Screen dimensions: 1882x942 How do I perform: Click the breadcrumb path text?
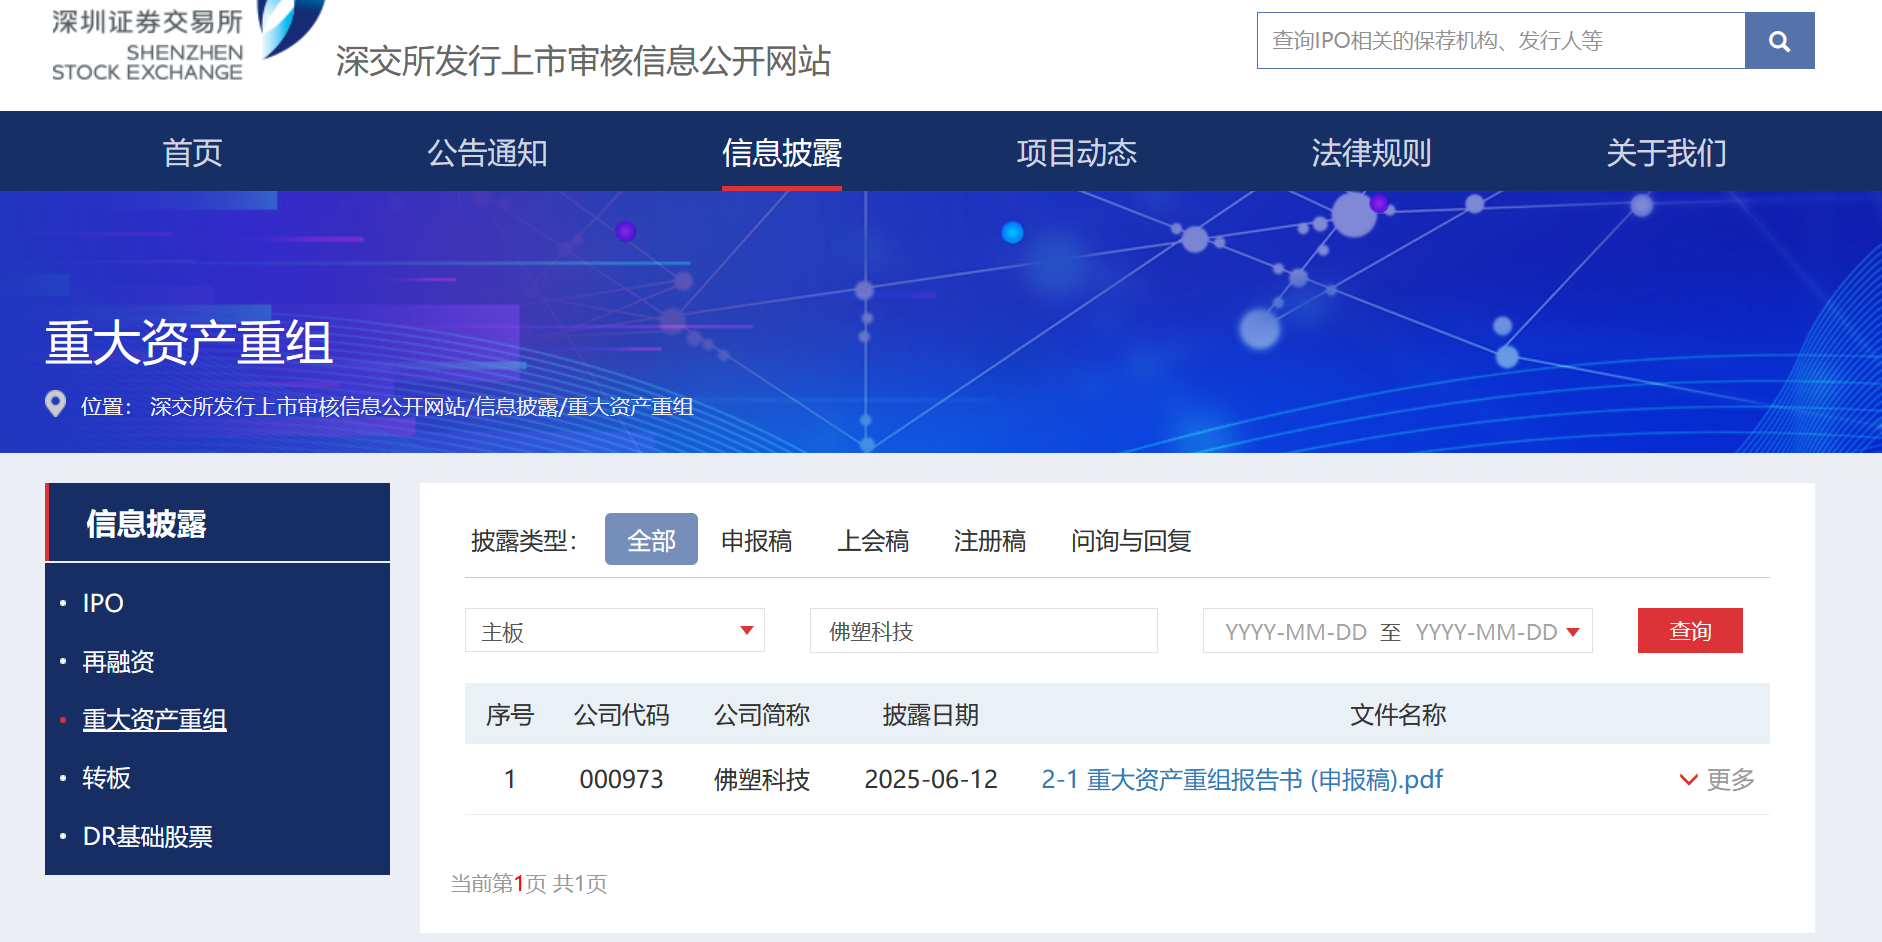[x=421, y=406]
